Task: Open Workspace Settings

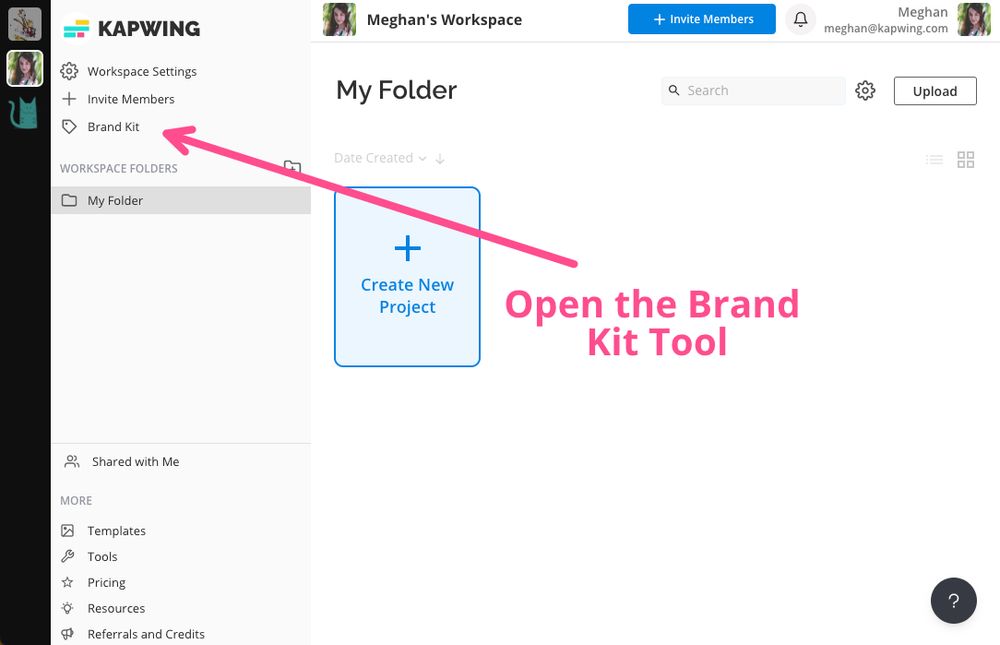Action: (141, 71)
